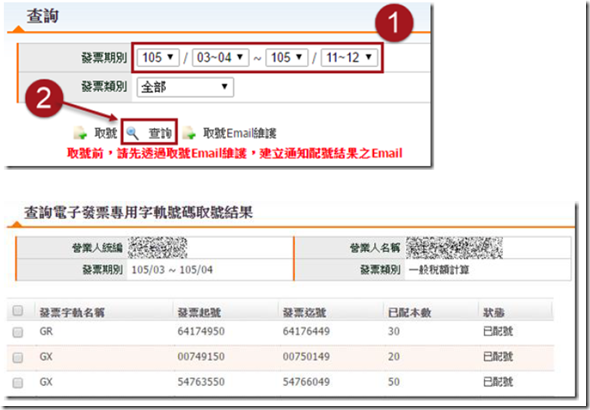Open the 03~04 period dropdown
The image size is (590, 410).
coord(220,58)
